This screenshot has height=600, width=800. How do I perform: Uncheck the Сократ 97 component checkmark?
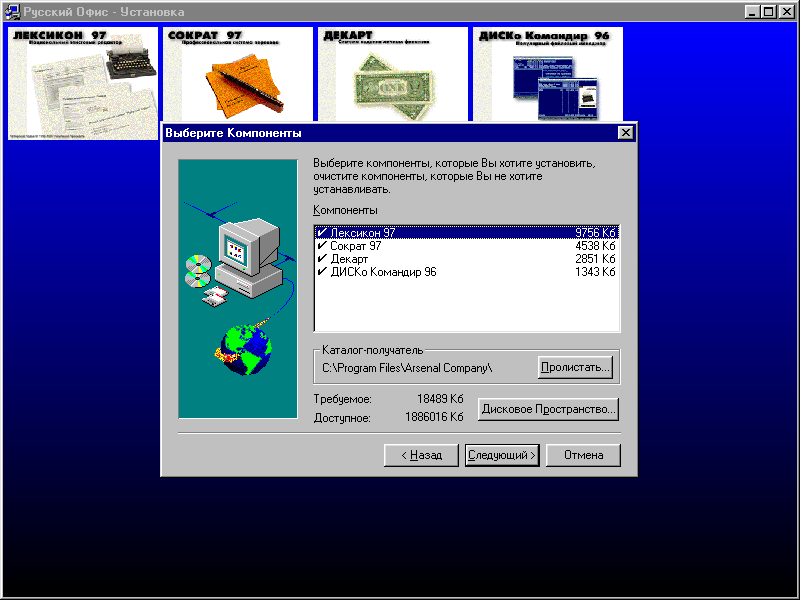(x=321, y=245)
